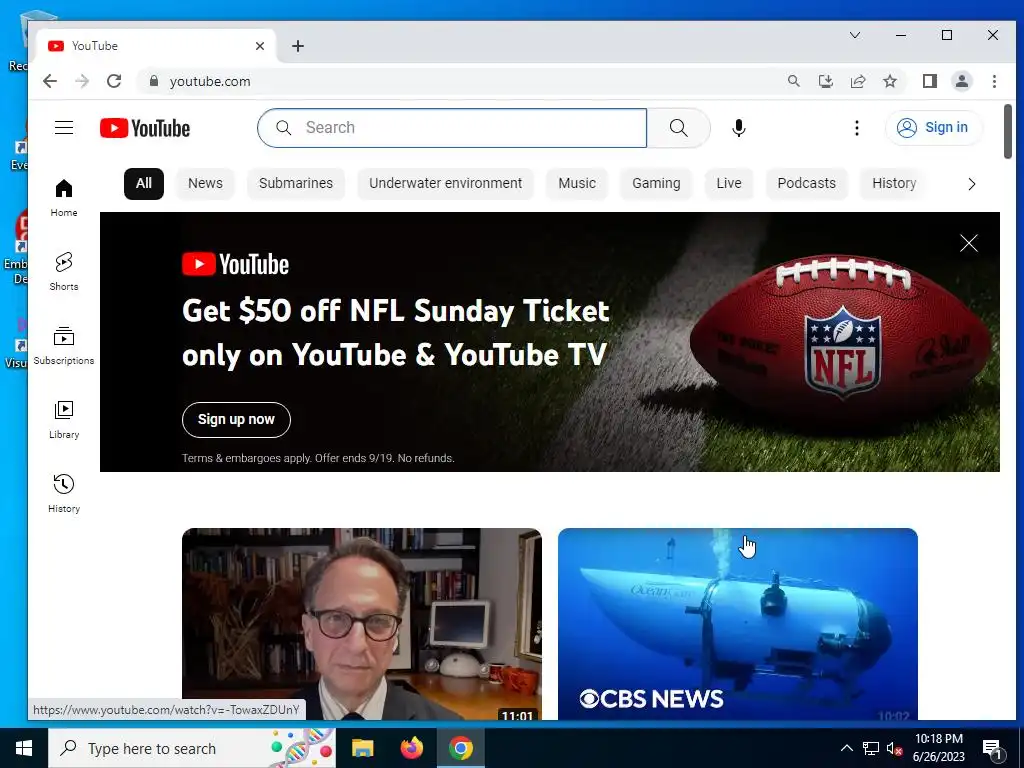Click the youtube.com address bar URL
The image size is (1024, 768).
click(210, 82)
